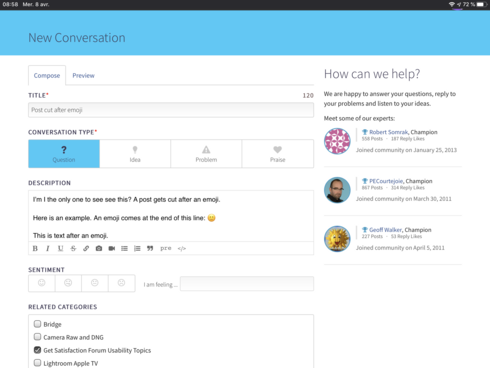490x368 pixels.
Task: Apply strikethrough formatting in editor toolbar
Action: [x=73, y=248]
